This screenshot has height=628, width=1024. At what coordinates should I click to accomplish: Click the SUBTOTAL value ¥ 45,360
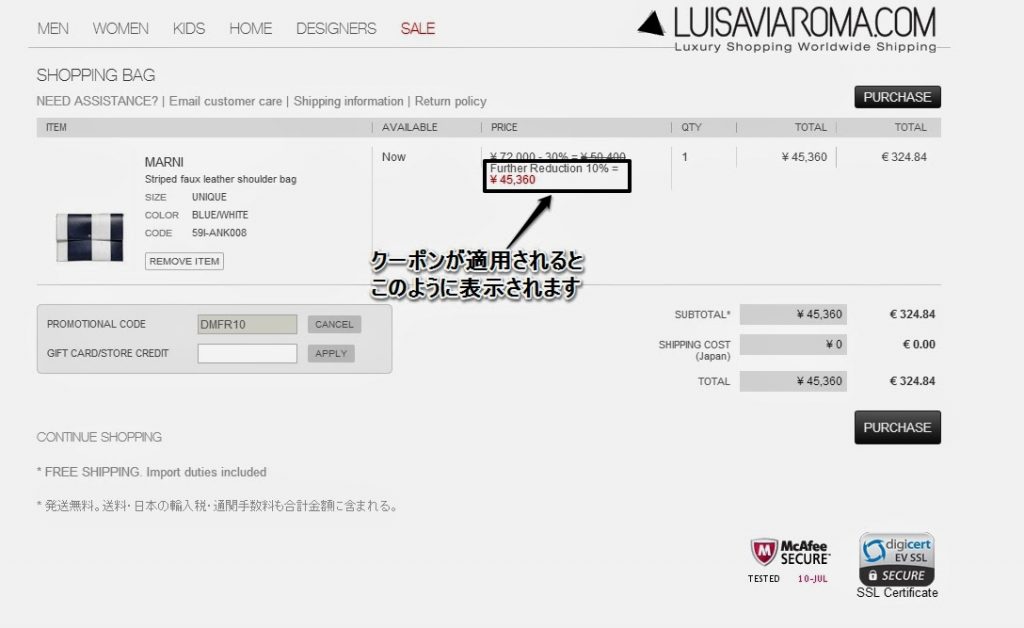pos(793,315)
